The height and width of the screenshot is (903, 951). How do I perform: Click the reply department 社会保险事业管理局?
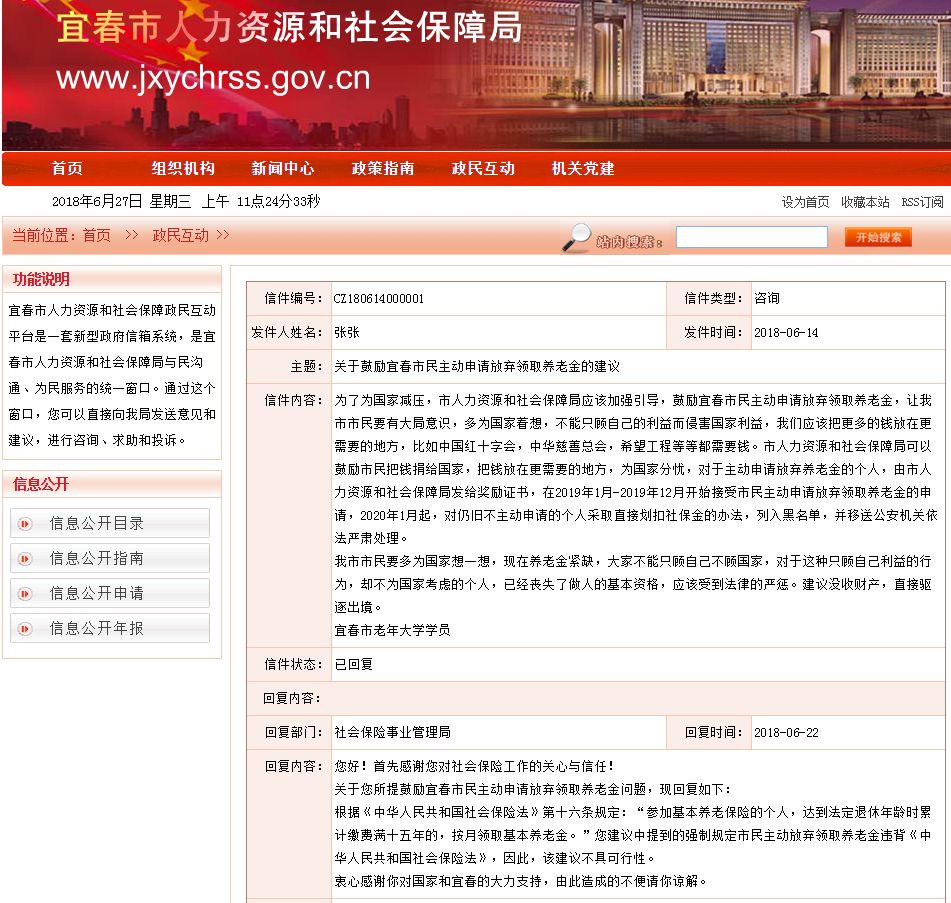click(392, 732)
